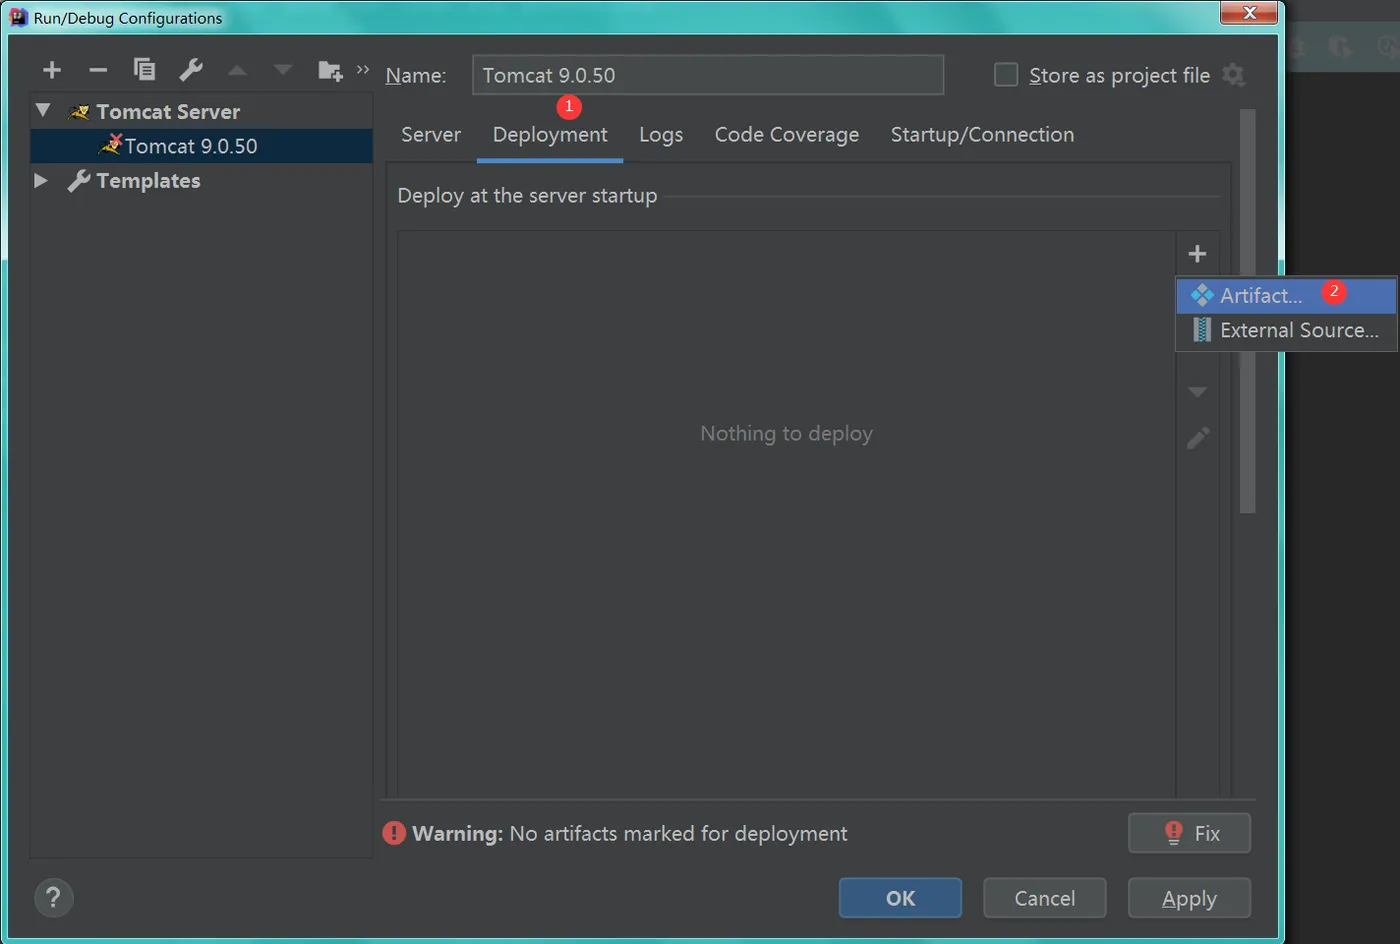Open the gear settings beside Store as project file
This screenshot has width=1400, height=944.
tap(1234, 75)
